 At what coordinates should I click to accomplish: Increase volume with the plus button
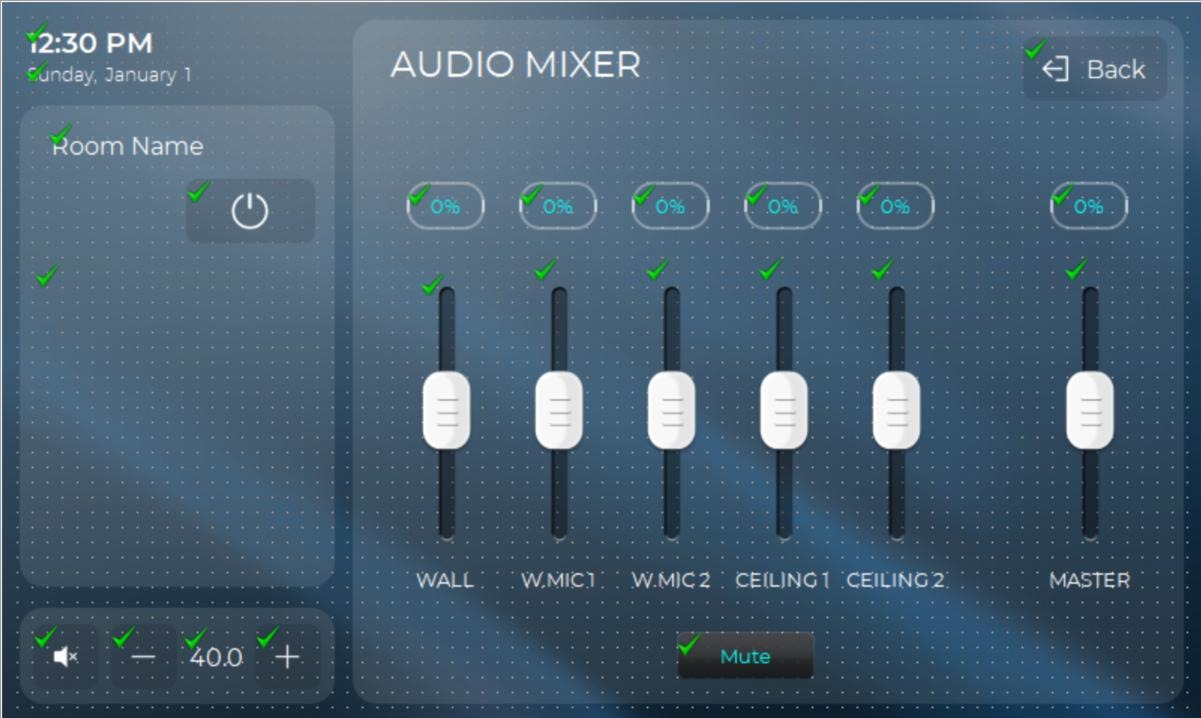pos(287,657)
